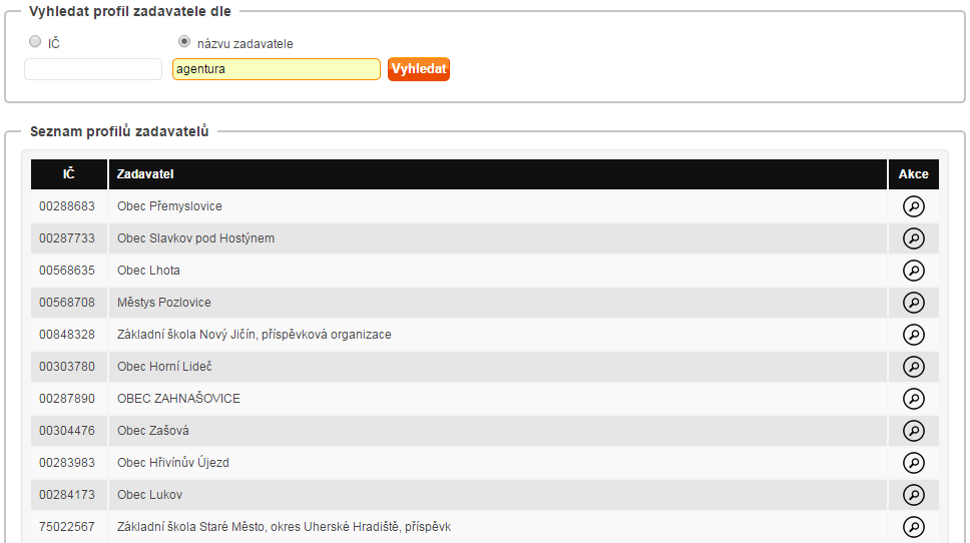
Task: Click IČ value 00284173
Action: pos(67,495)
